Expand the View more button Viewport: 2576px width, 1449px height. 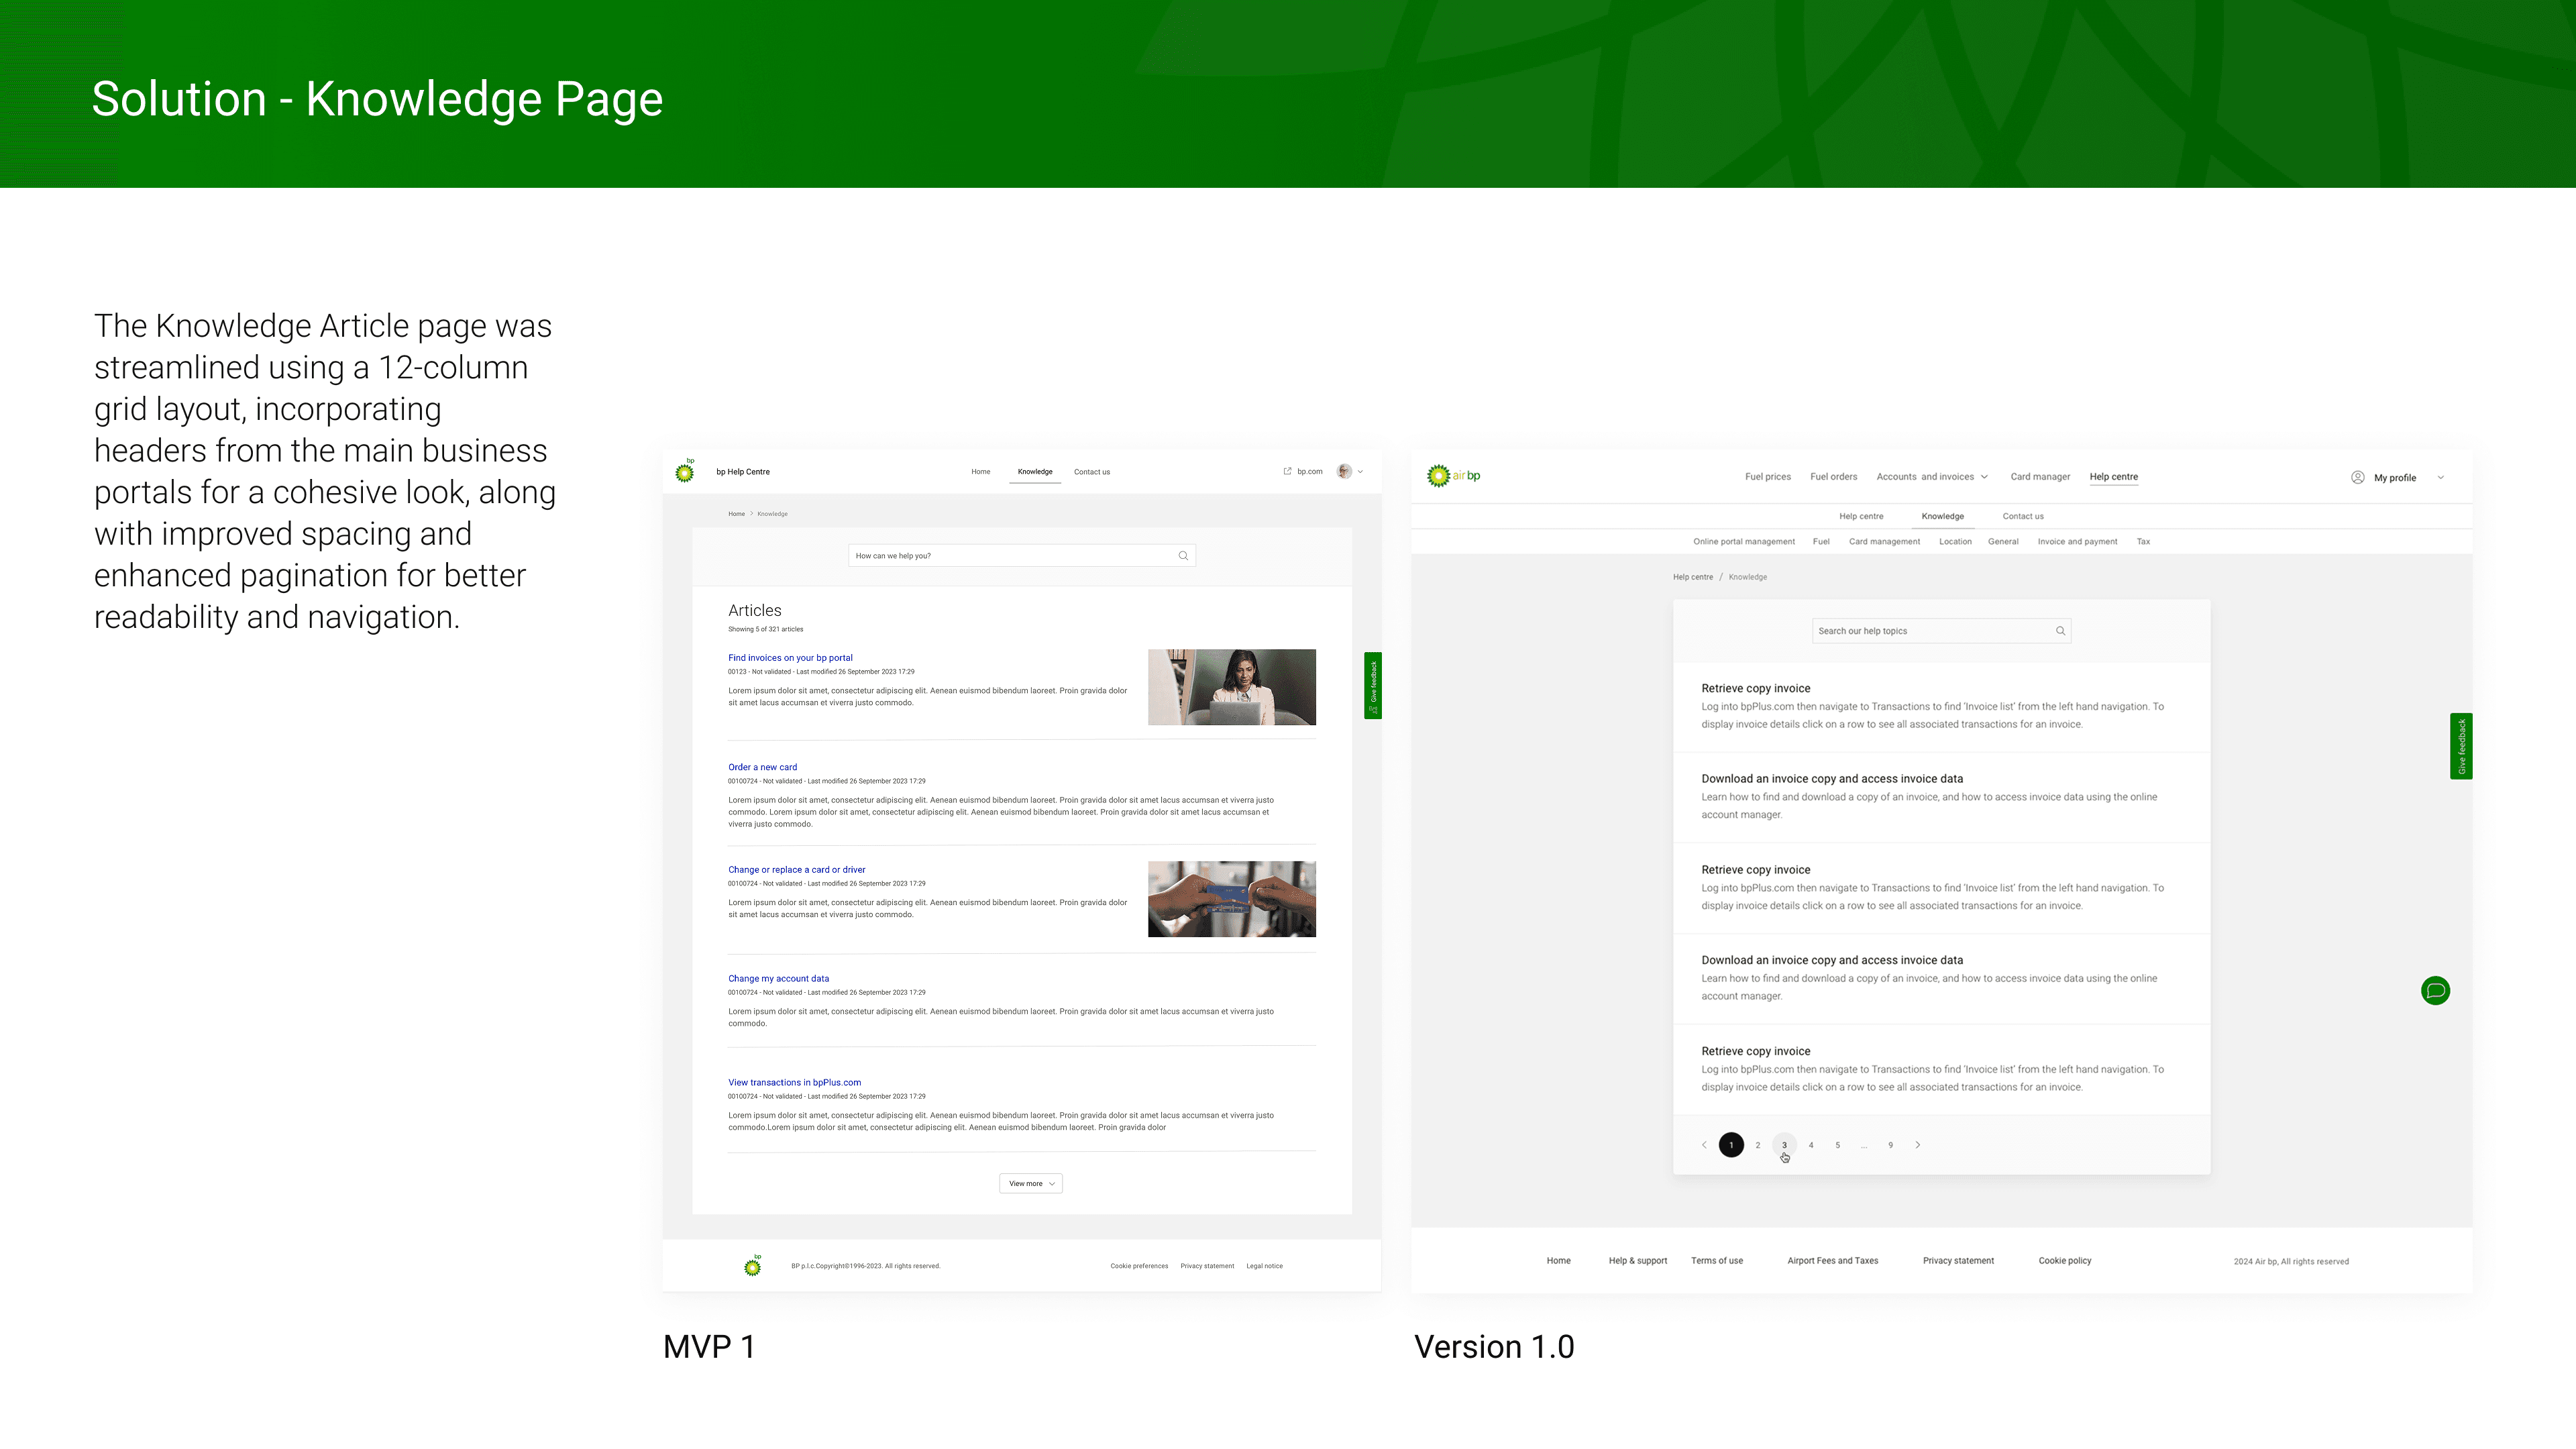click(1030, 1184)
